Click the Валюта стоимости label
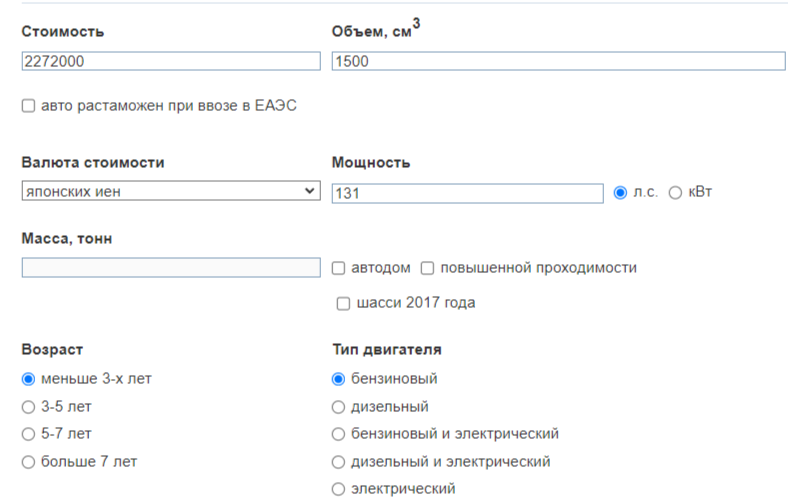The height and width of the screenshot is (498, 788). pos(93,163)
